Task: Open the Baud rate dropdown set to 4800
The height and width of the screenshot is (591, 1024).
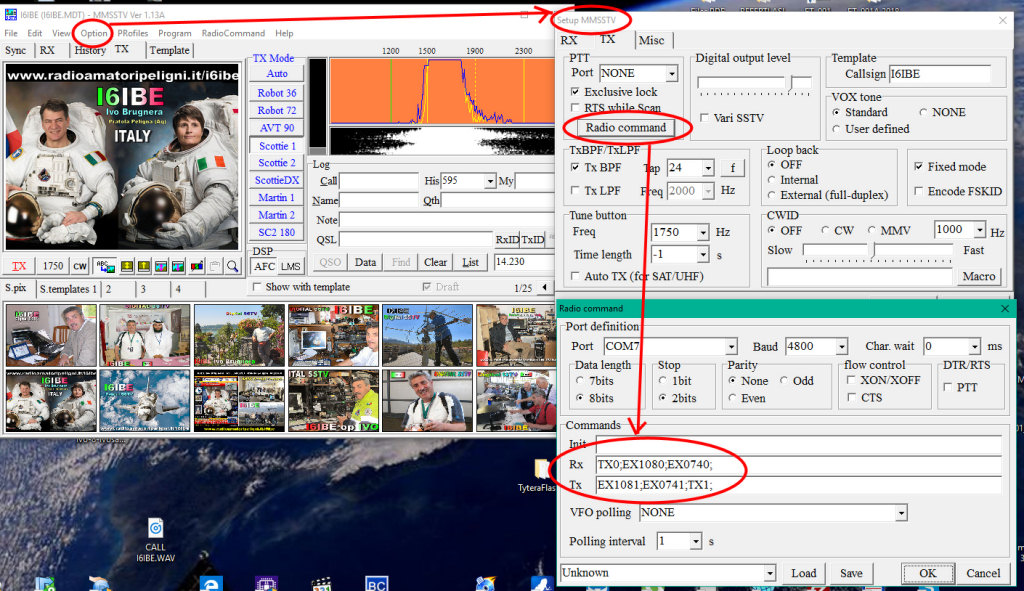Action: 815,346
